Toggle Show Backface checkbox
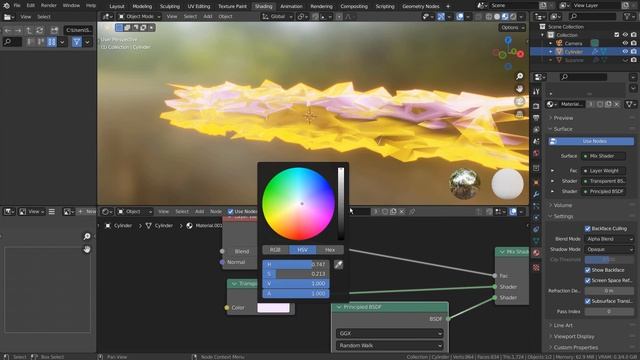The width and height of the screenshot is (640, 360). [587, 270]
